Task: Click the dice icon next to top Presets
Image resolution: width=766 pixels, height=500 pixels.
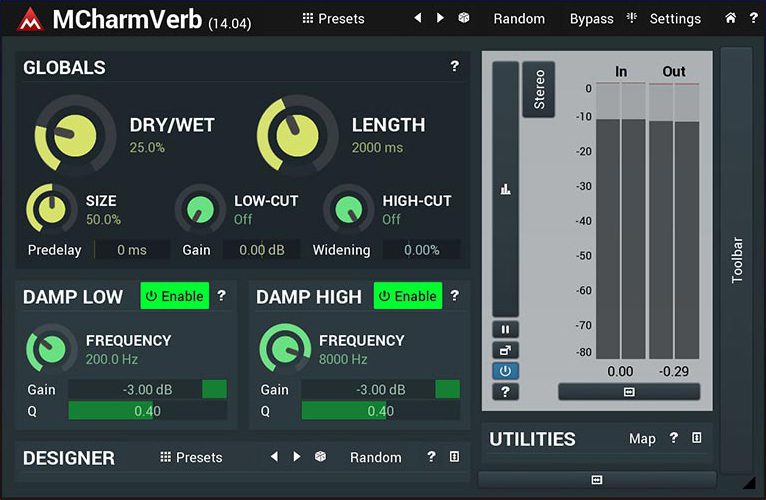Action: click(464, 18)
